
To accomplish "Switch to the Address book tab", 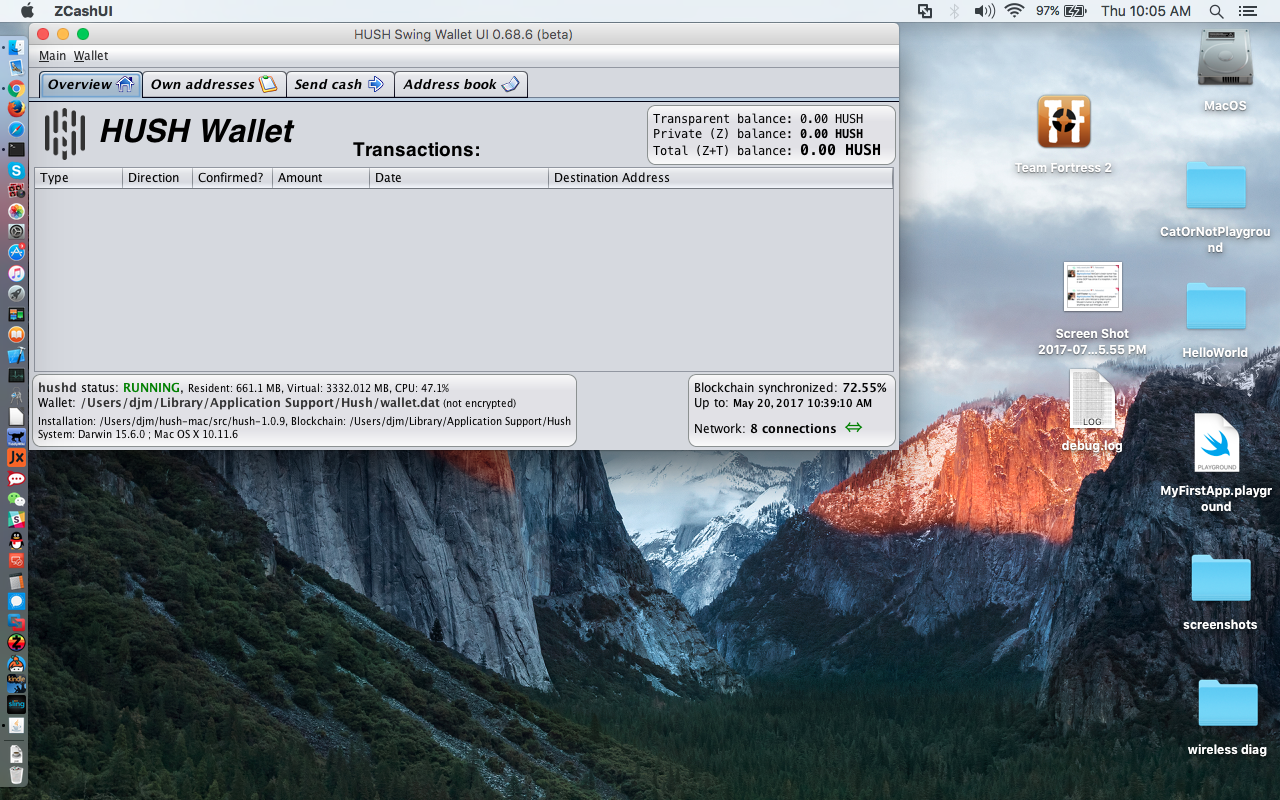I will (x=461, y=84).
